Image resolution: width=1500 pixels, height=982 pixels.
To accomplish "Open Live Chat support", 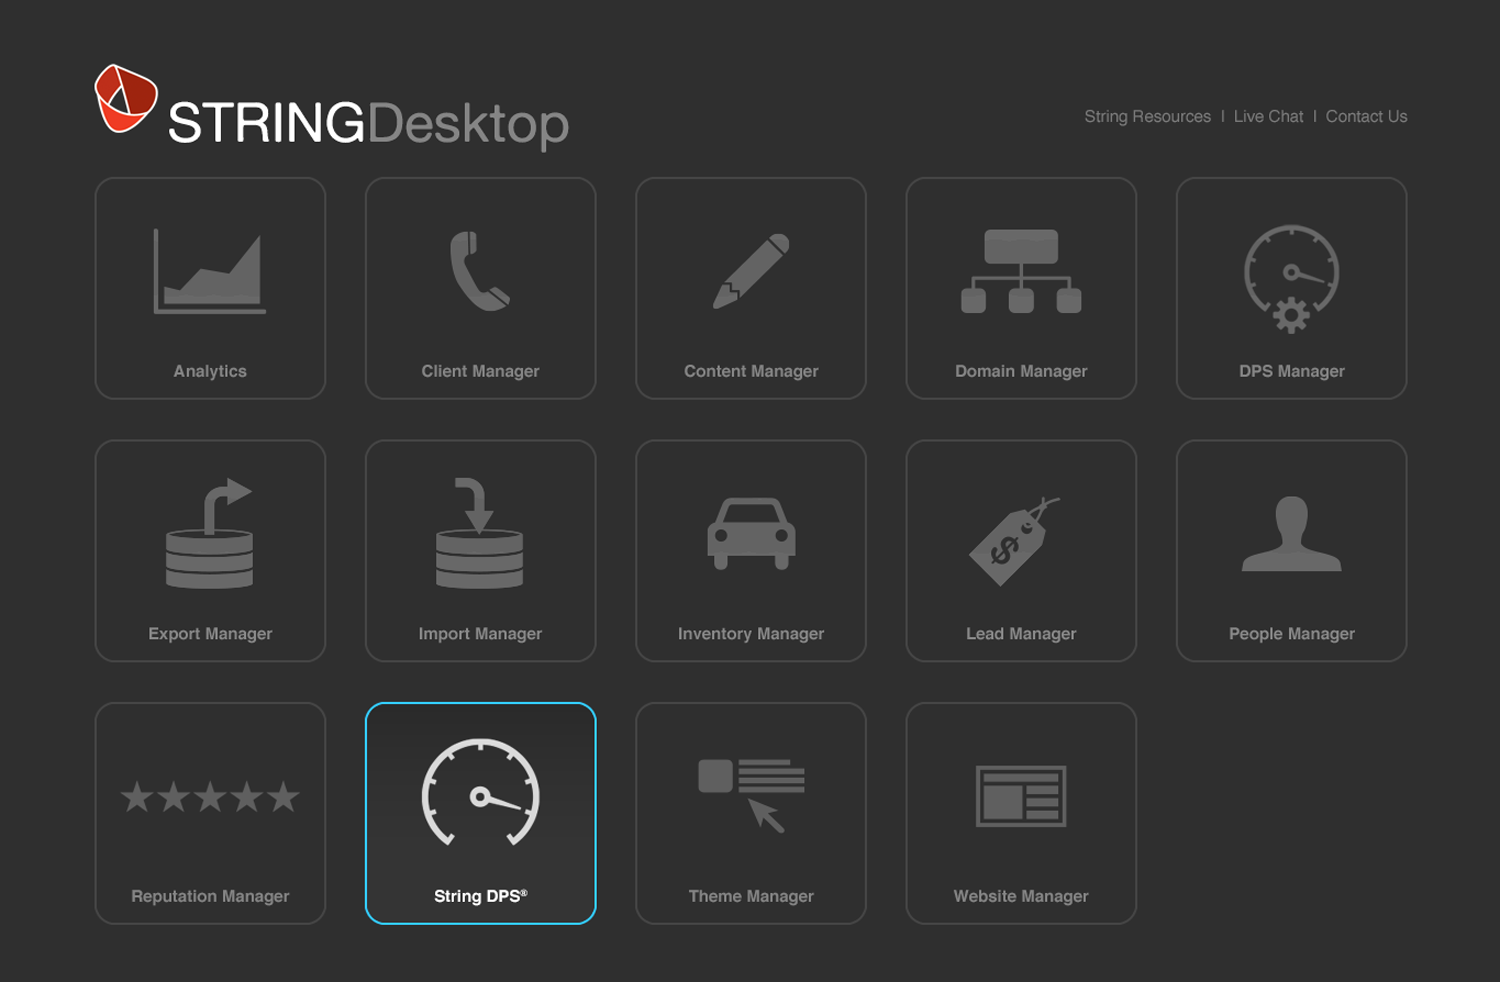I will pyautogui.click(x=1268, y=116).
